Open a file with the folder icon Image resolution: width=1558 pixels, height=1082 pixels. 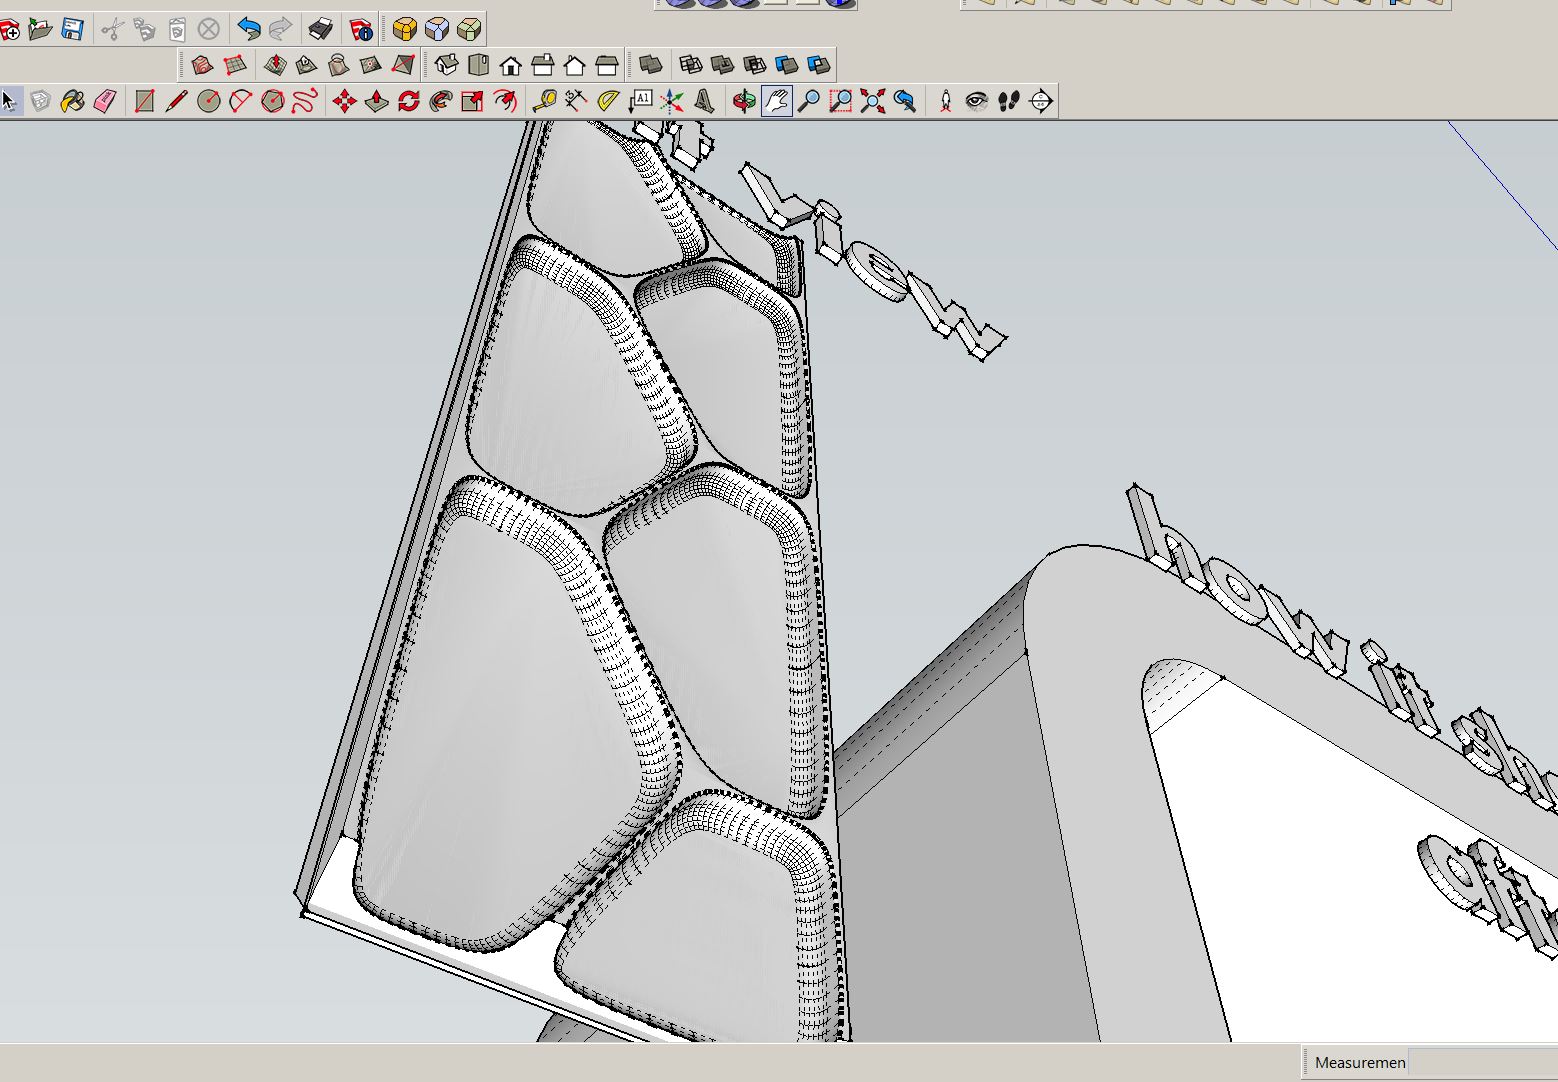coord(41,29)
